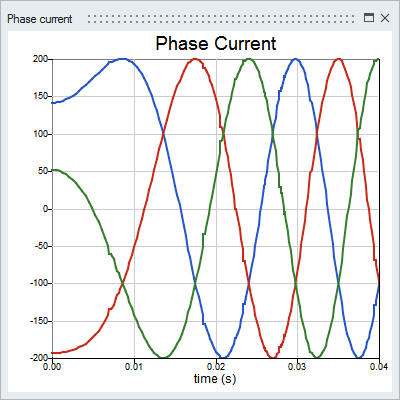
Task: Click the 0.00 time axis label
Action: 52,367
